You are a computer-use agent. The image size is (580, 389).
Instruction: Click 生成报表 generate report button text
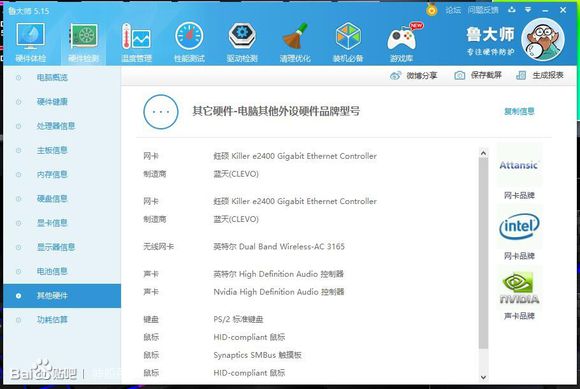click(x=548, y=75)
